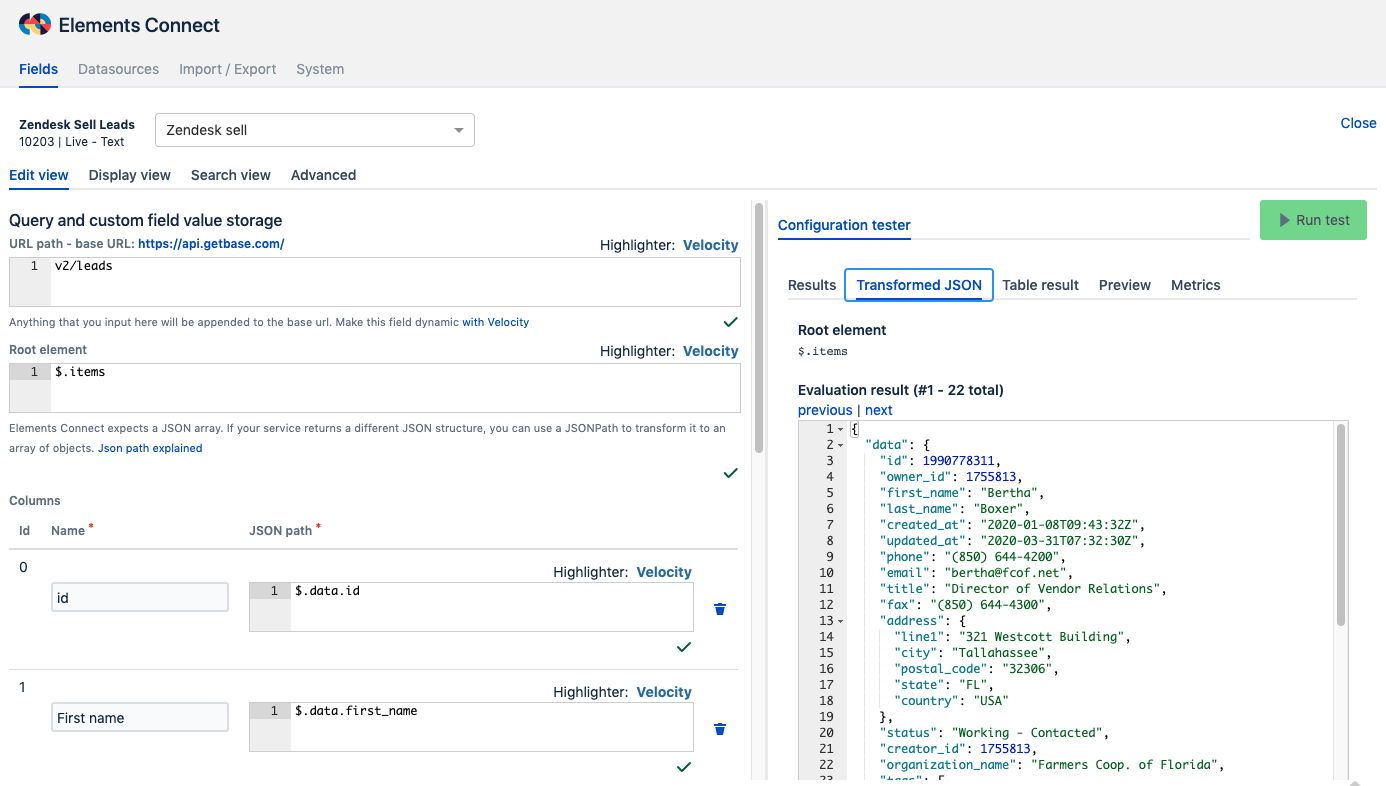Click the First name column name field
The width and height of the screenshot is (1386, 786).
click(x=140, y=718)
